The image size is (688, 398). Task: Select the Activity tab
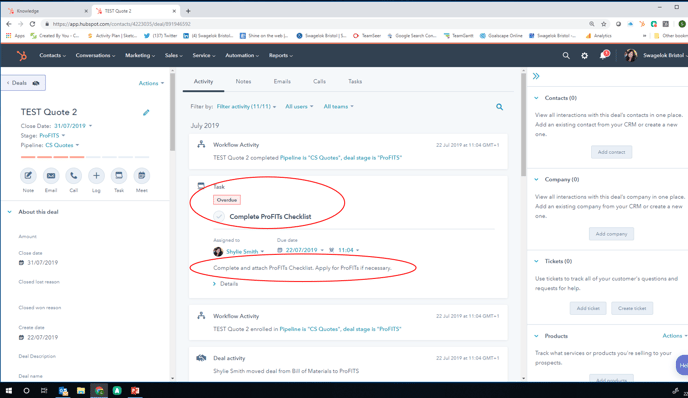203,82
